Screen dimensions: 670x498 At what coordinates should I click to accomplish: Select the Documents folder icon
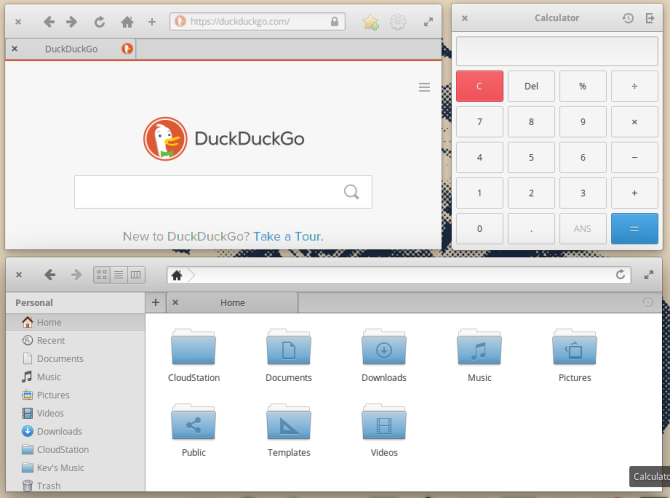(x=288, y=347)
